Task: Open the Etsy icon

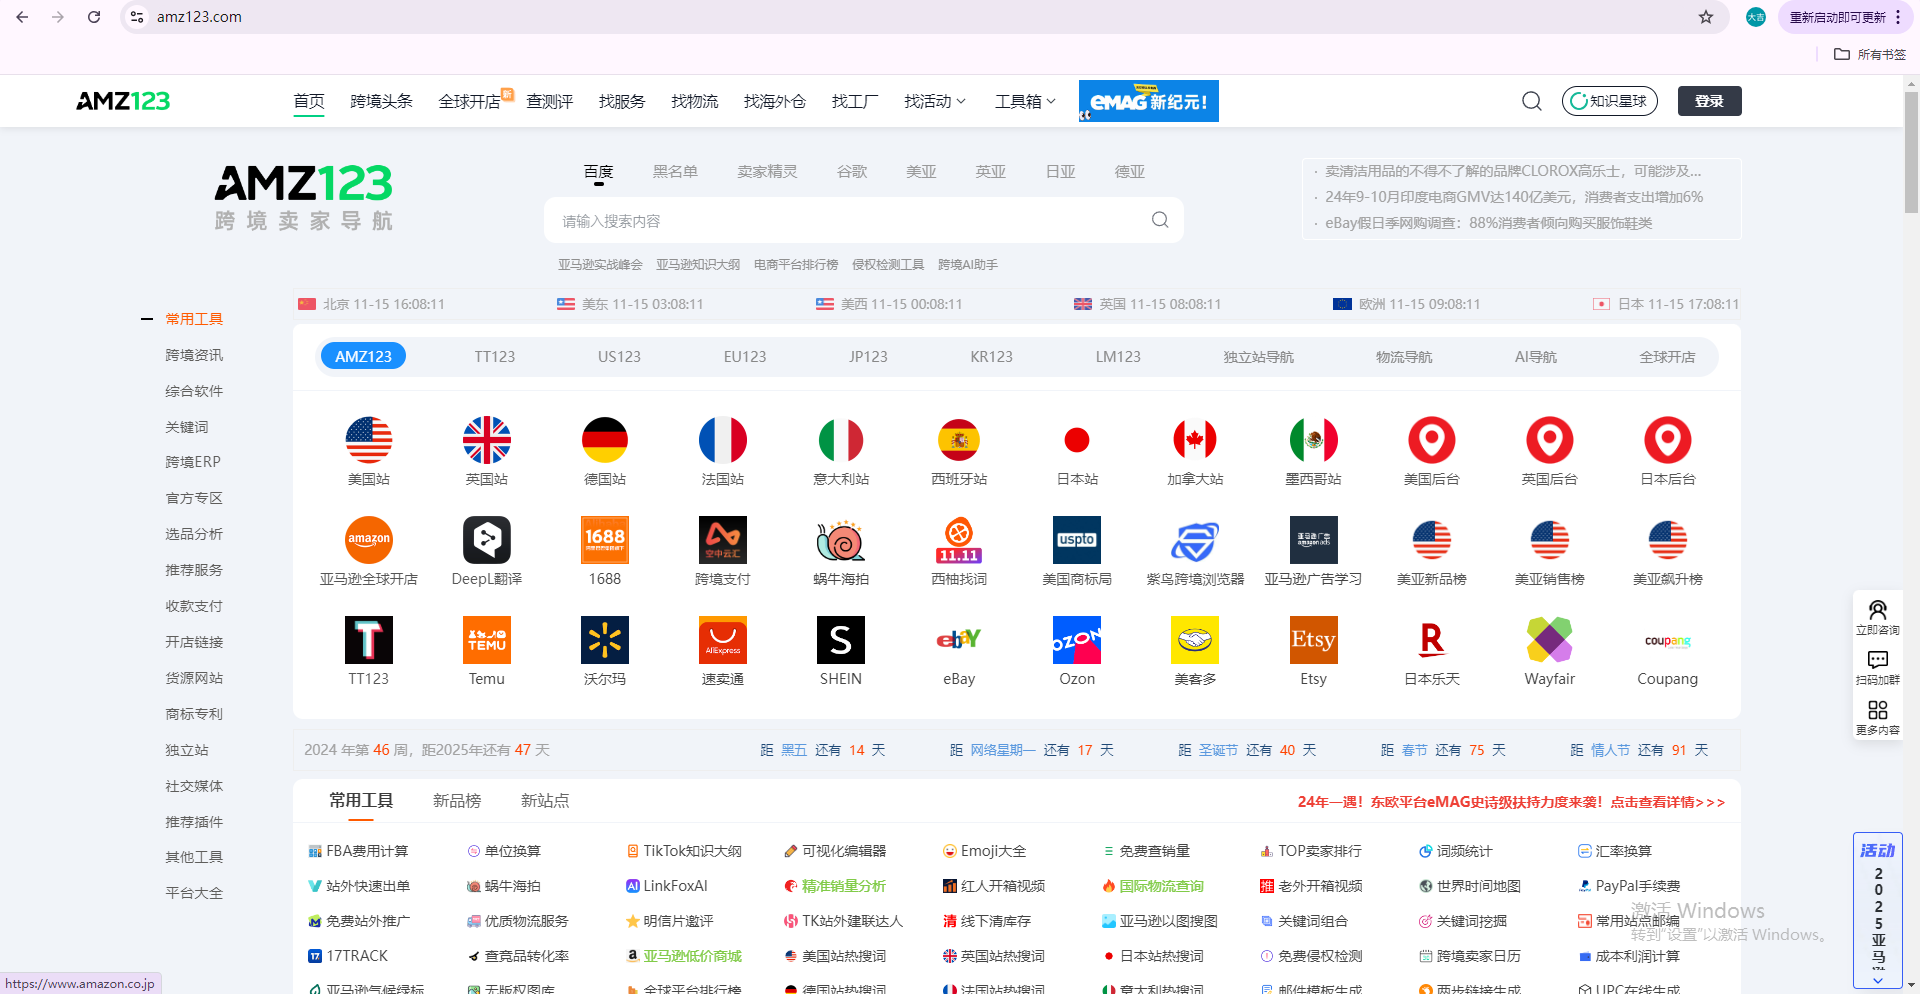Action: coord(1313,640)
